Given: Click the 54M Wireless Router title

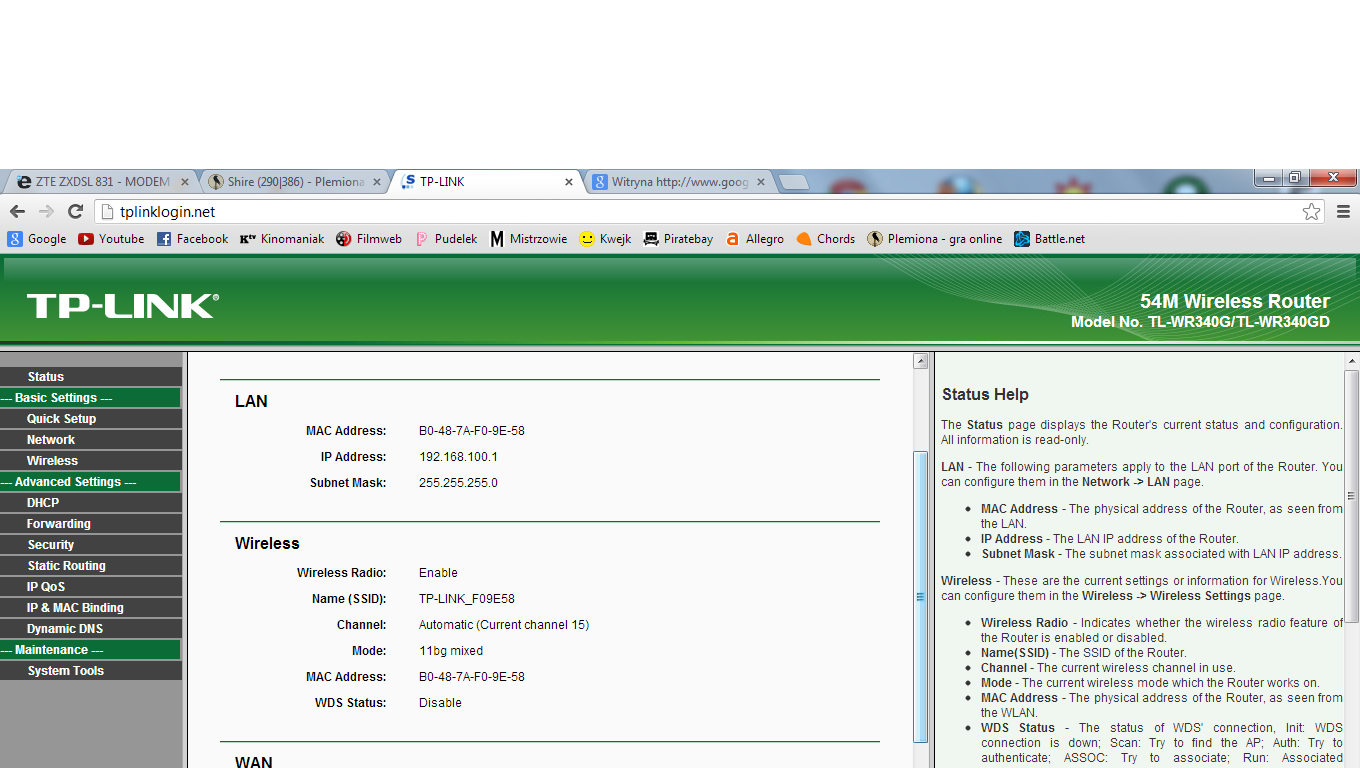Looking at the screenshot, I should click(x=1235, y=301).
